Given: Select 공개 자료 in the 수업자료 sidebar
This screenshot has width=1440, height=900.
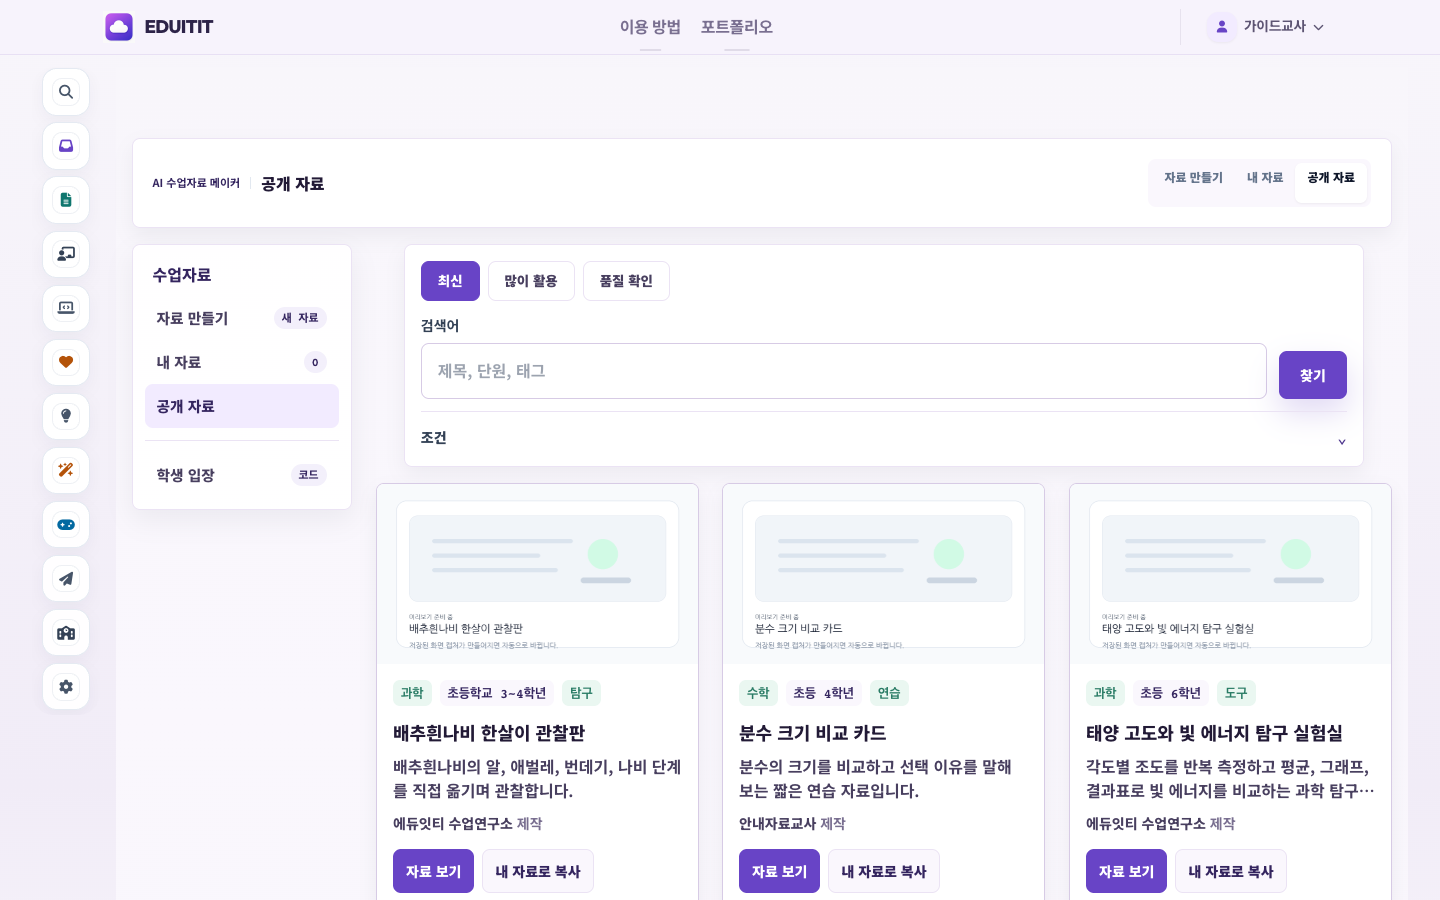Looking at the screenshot, I should (x=242, y=406).
